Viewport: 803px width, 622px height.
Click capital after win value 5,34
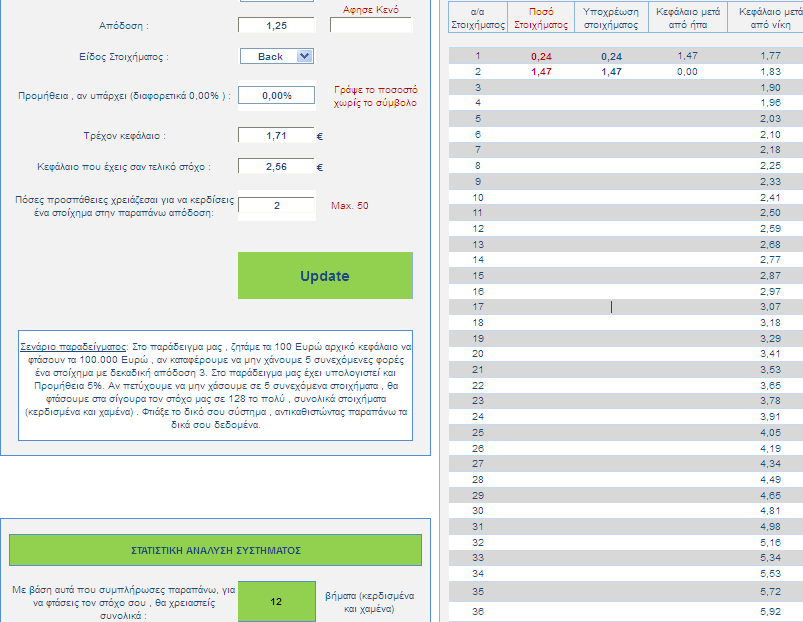point(771,557)
